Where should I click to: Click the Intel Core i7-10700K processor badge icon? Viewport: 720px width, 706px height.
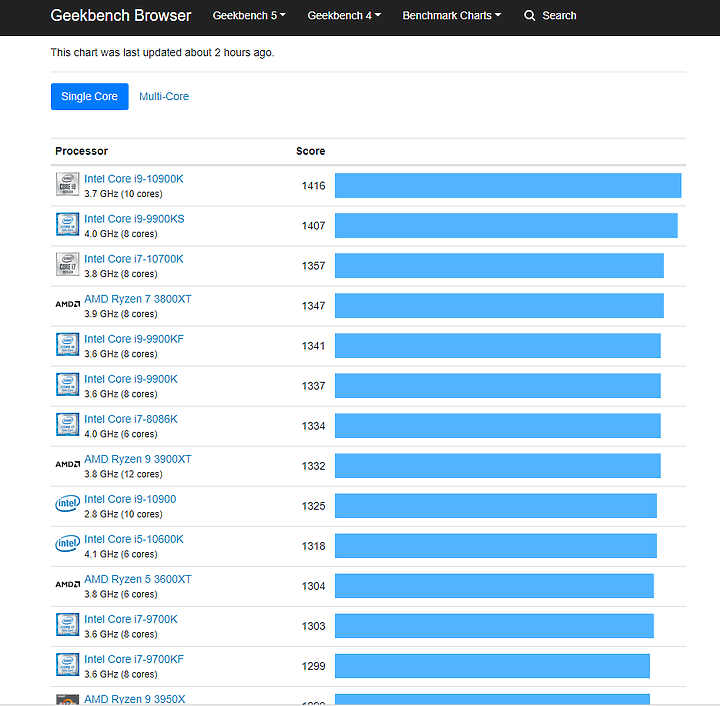[68, 264]
